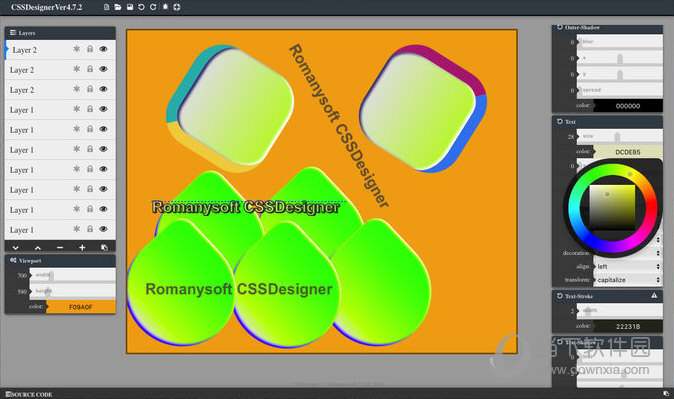Remove the layer with the minus icon
Screen dimensions: 674x399
(x=60, y=248)
